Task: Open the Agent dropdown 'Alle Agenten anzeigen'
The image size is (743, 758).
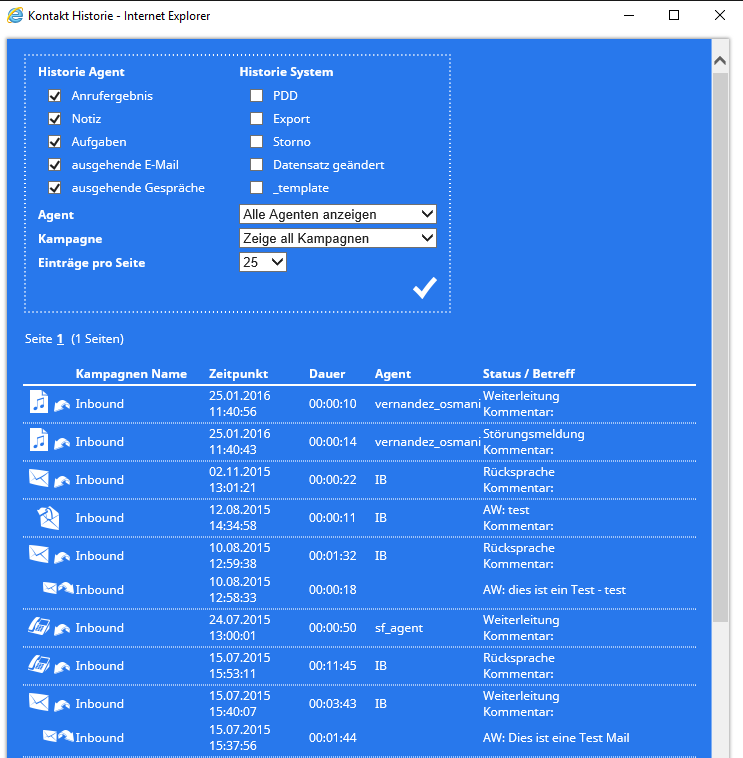Action: tap(338, 214)
